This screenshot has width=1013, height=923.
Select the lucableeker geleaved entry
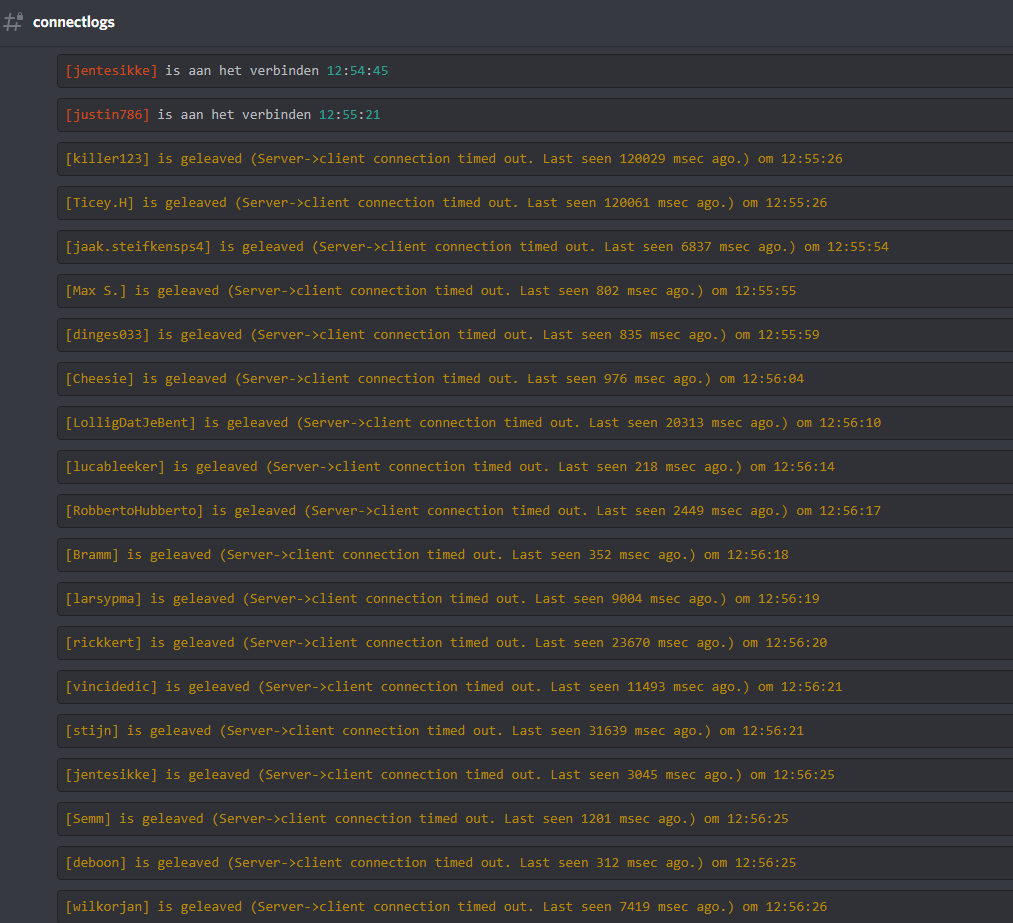(x=450, y=467)
